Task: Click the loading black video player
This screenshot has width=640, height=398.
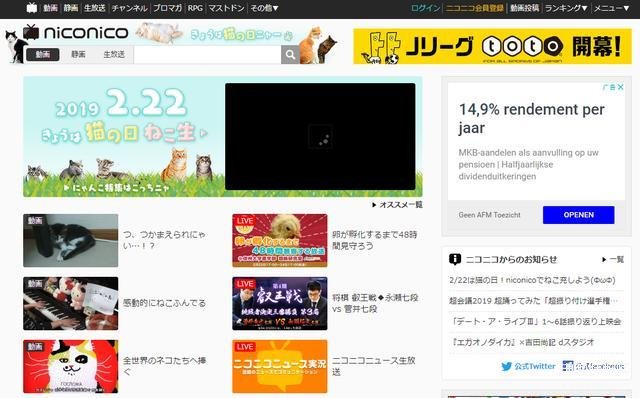Action: [x=320, y=136]
